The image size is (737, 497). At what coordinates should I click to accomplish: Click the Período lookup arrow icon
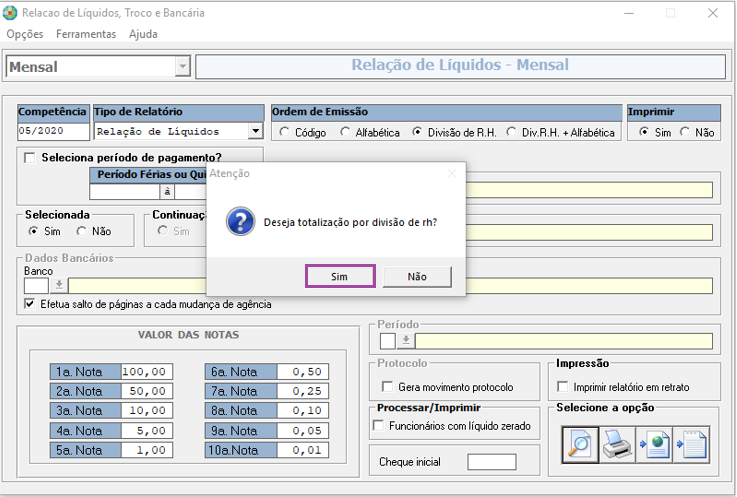point(406,341)
